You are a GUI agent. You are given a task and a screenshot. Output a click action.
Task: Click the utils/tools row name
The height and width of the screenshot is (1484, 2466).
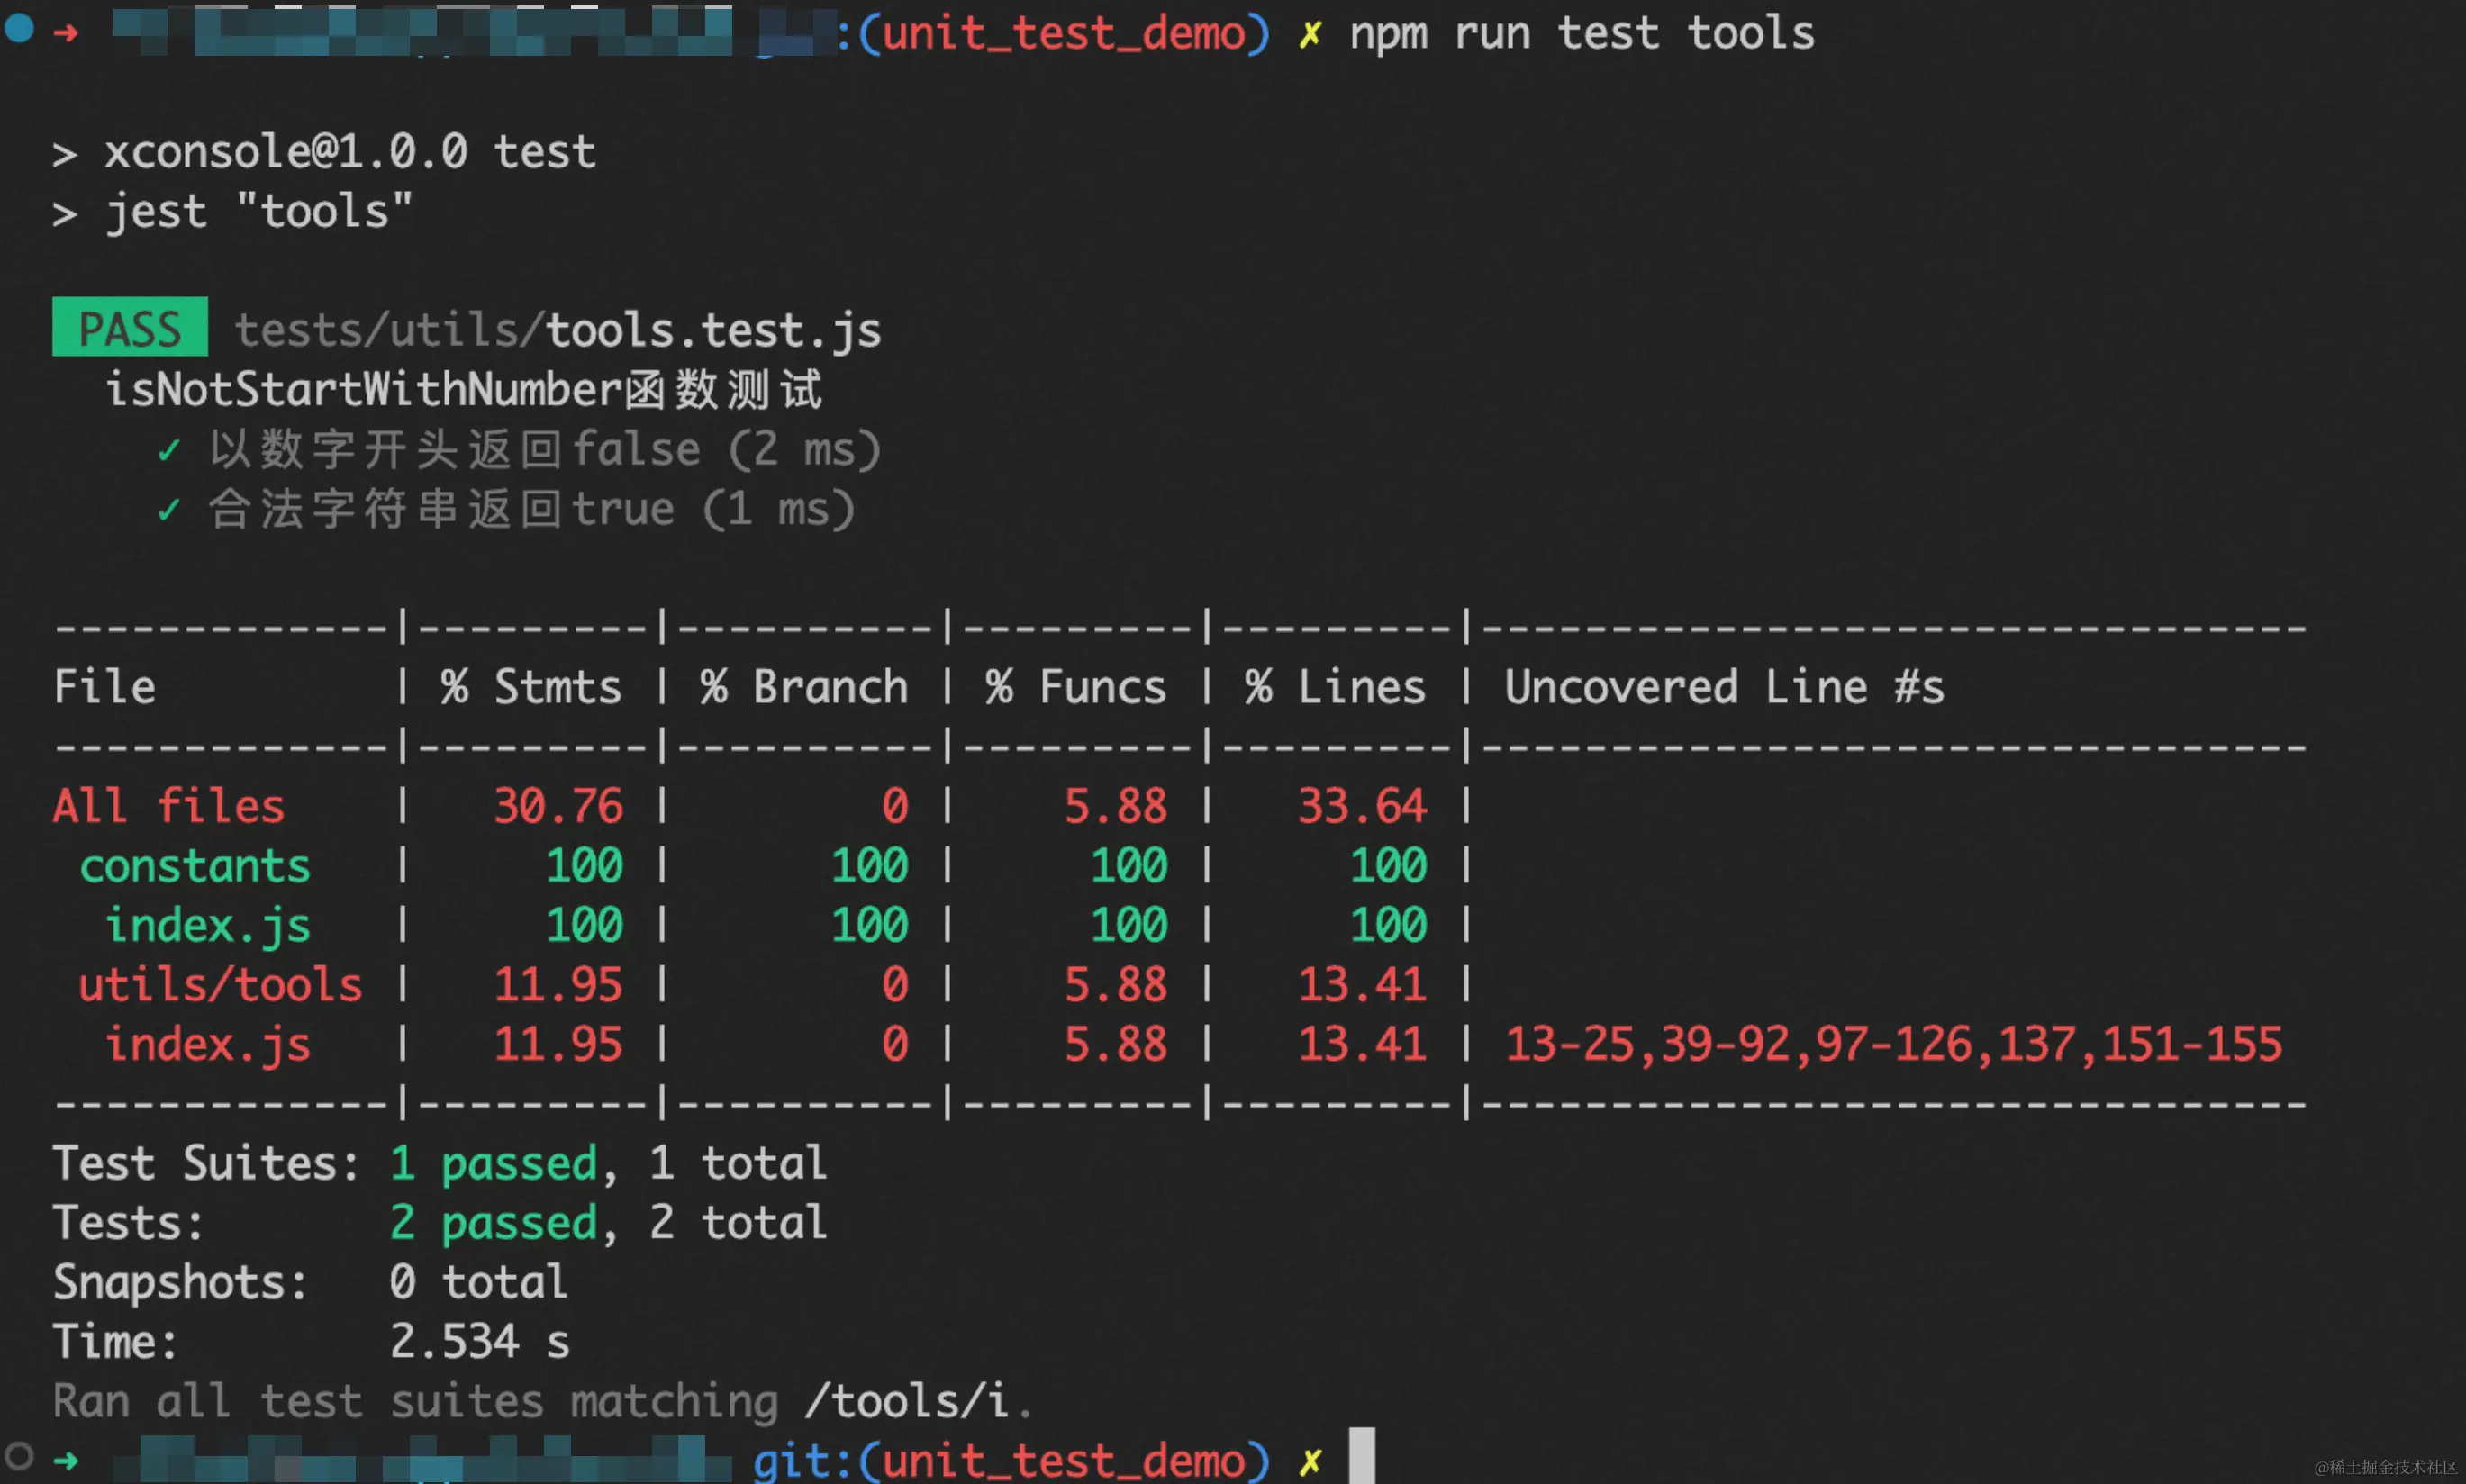pos(220,985)
